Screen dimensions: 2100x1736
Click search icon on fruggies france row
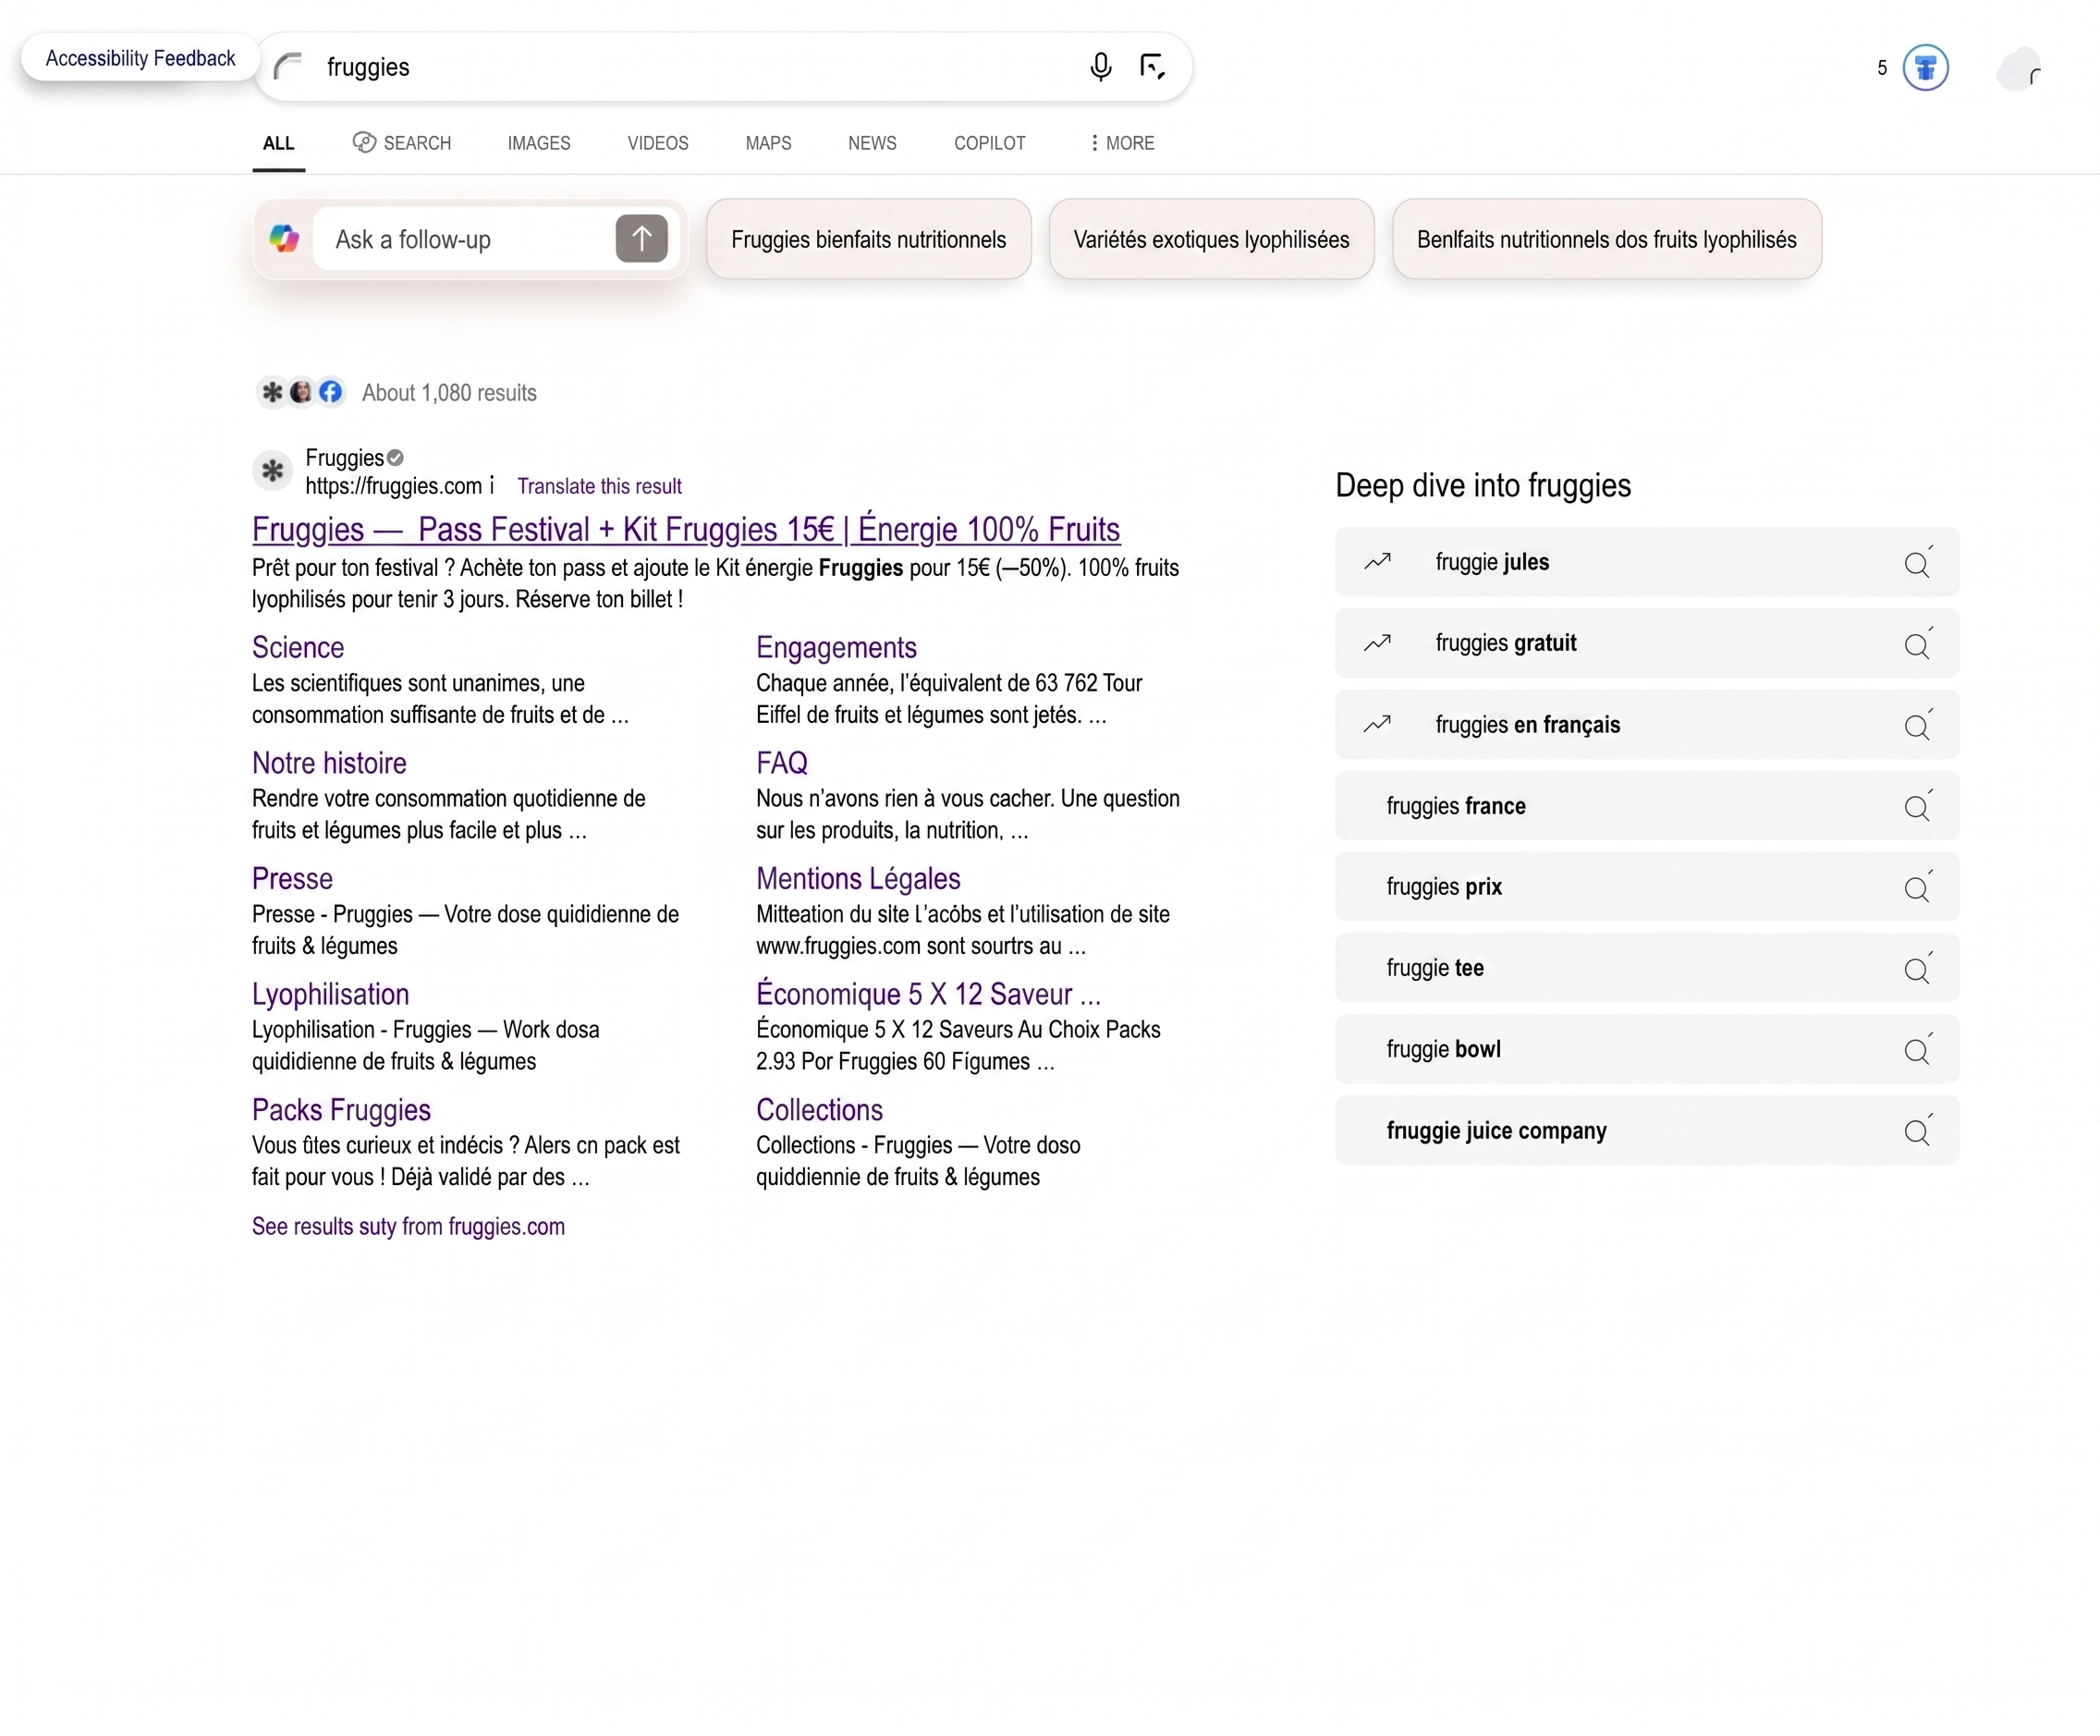pos(1917,806)
